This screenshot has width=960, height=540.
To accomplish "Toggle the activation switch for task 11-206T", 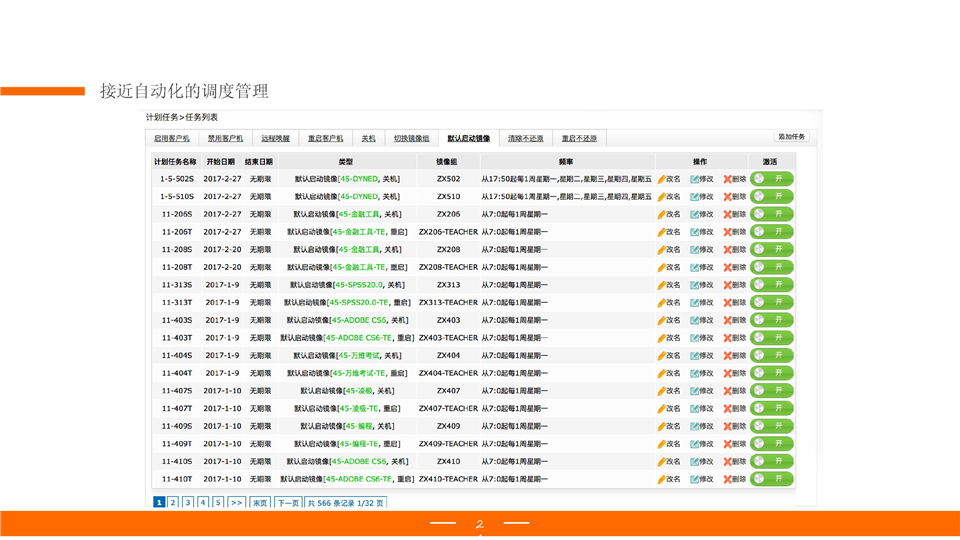I will (x=771, y=232).
